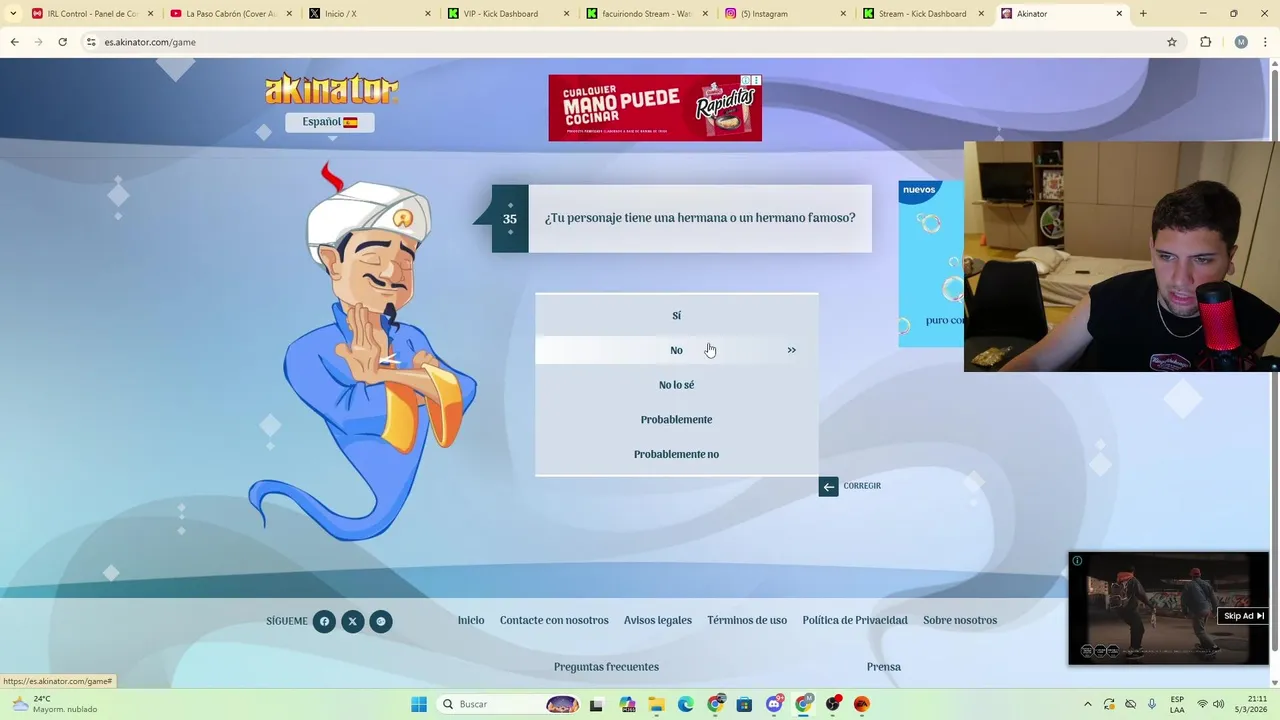Click the taskbar Buscar search box
The width and height of the screenshot is (1280, 720).
tap(510, 704)
